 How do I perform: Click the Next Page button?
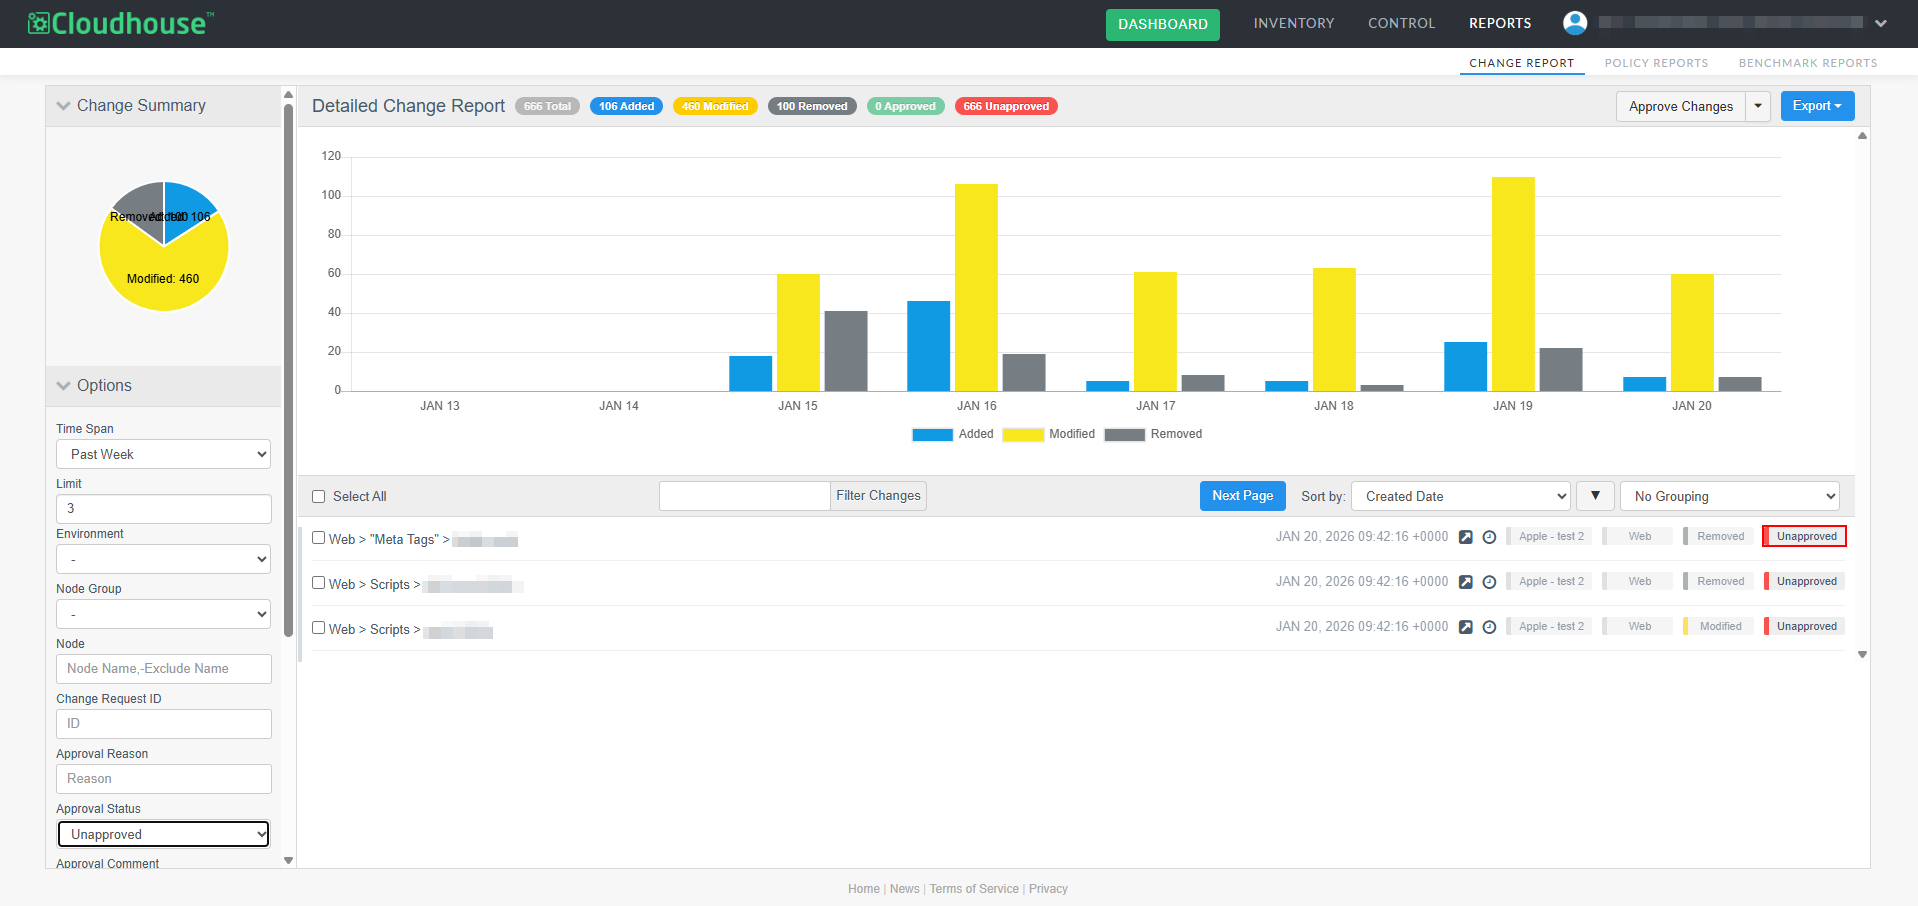[1242, 496]
